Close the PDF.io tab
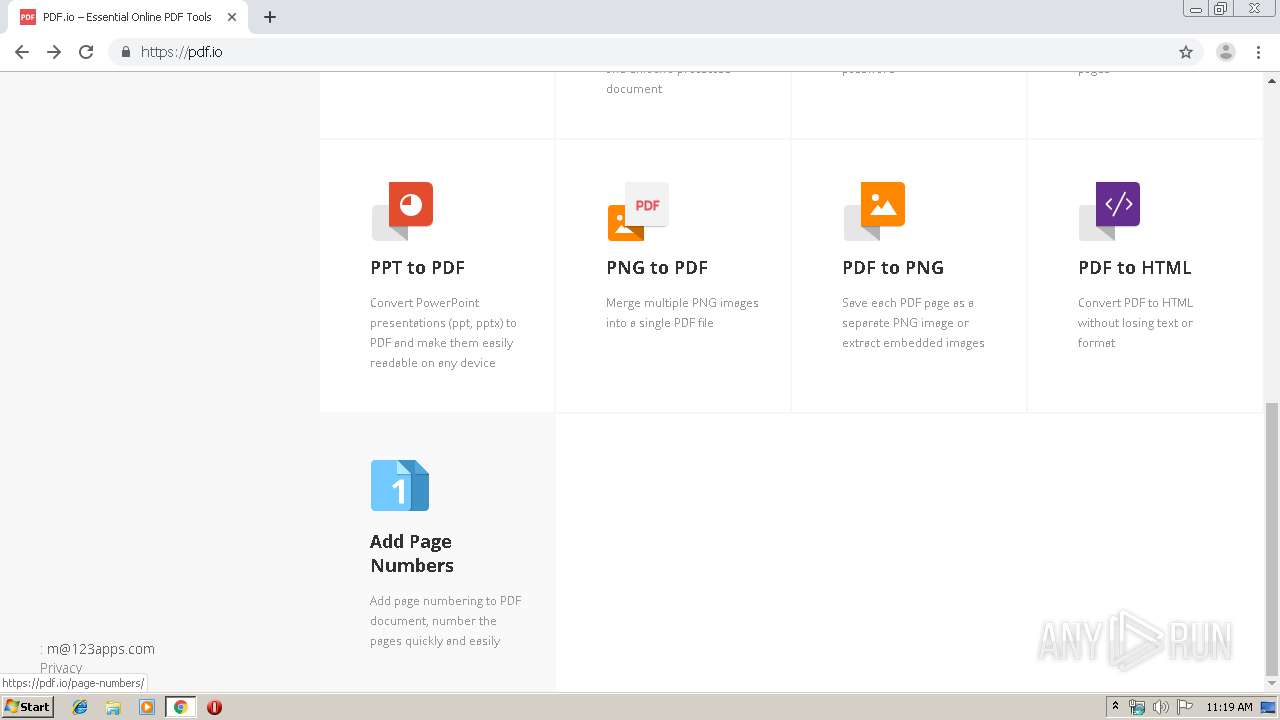 pyautogui.click(x=232, y=17)
